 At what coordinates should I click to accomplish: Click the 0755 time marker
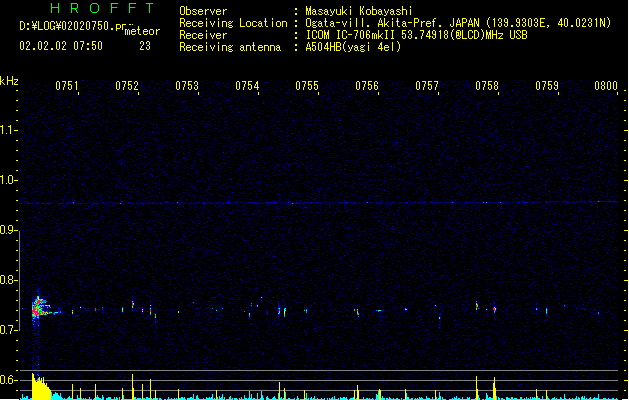pyautogui.click(x=307, y=86)
